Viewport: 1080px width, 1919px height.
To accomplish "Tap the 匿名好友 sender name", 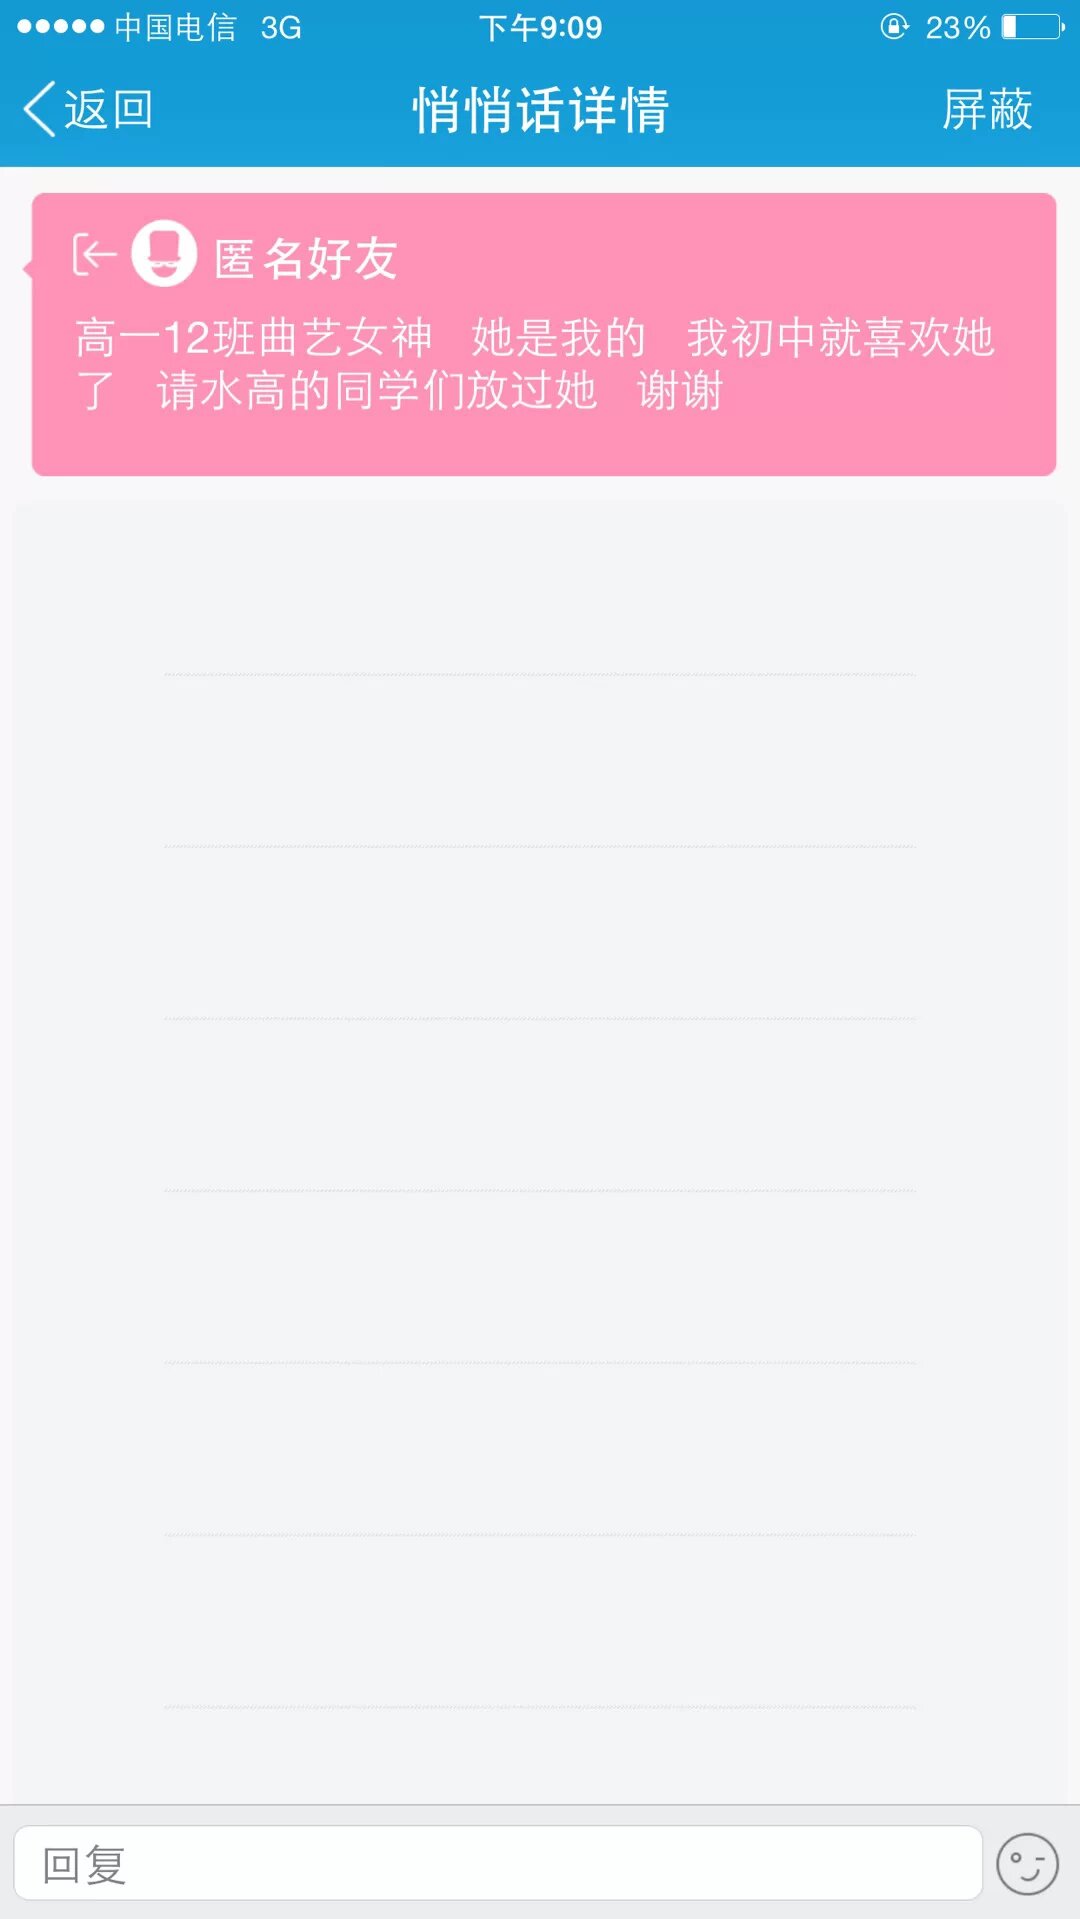I will (x=306, y=259).
